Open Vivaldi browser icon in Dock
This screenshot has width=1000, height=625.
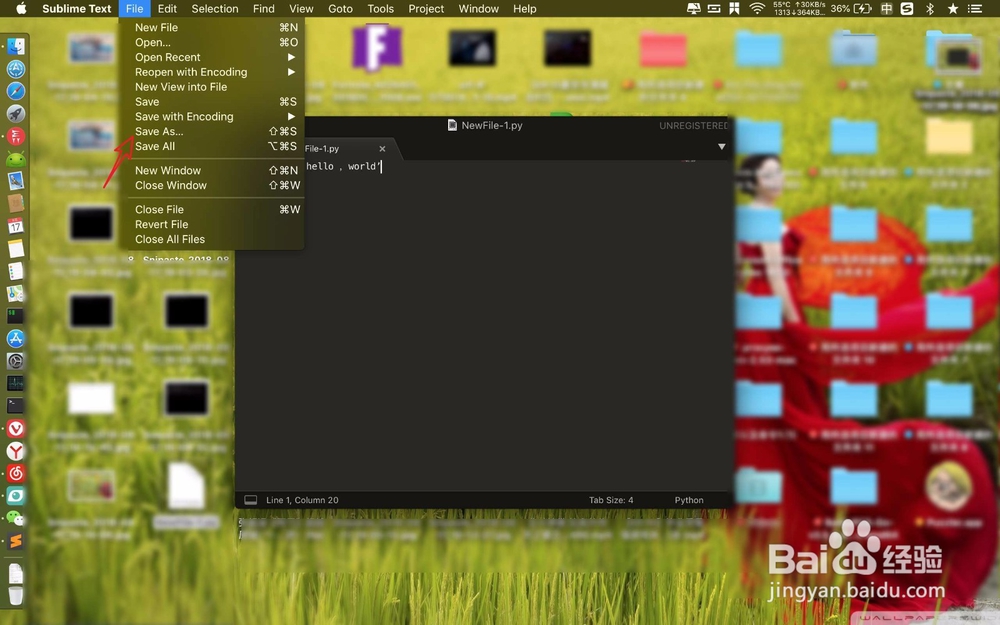15,429
